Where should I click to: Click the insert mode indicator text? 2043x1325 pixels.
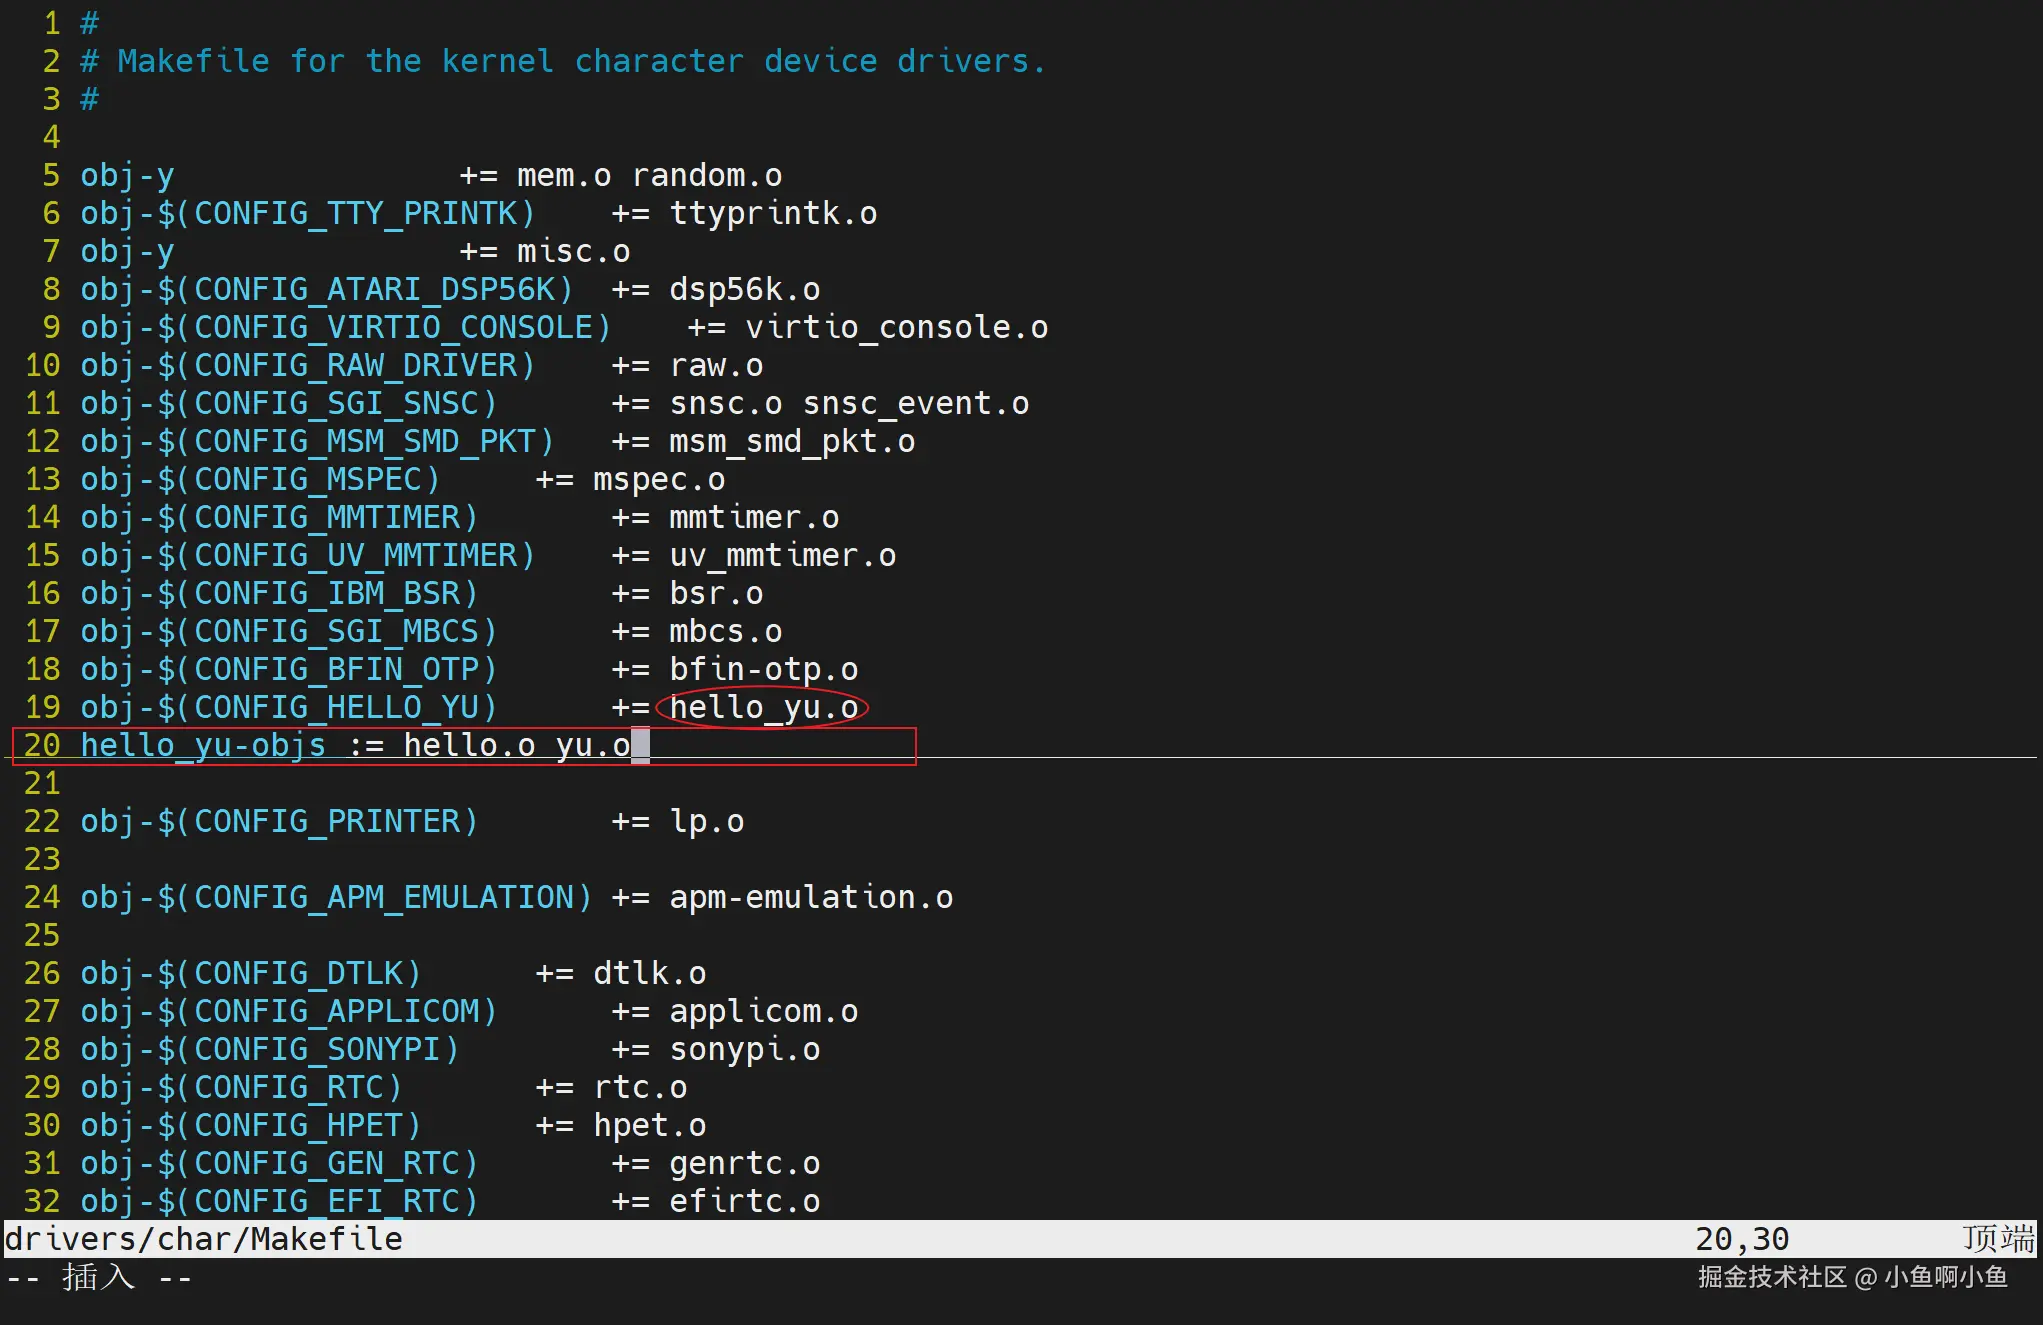(98, 1277)
